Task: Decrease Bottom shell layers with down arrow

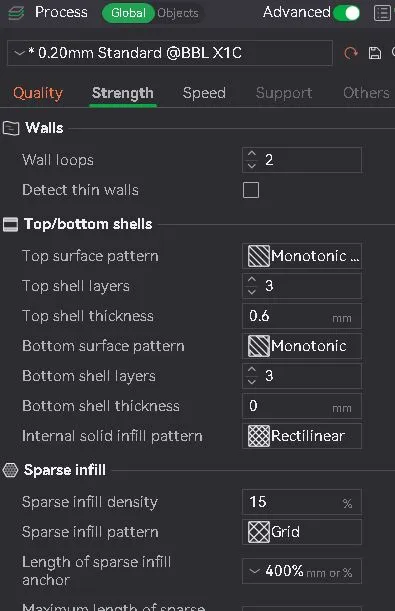Action: tap(252, 381)
